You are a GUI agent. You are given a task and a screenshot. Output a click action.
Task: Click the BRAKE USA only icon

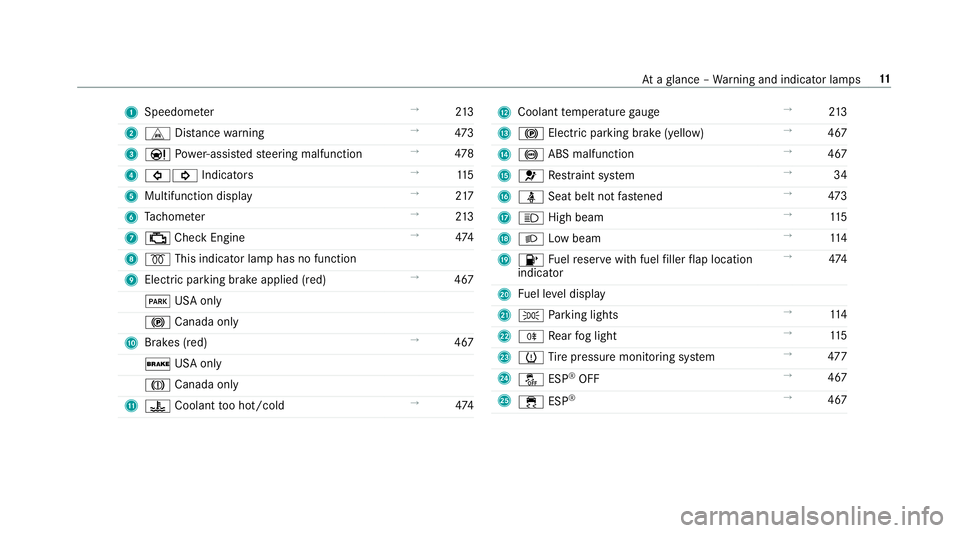157,364
